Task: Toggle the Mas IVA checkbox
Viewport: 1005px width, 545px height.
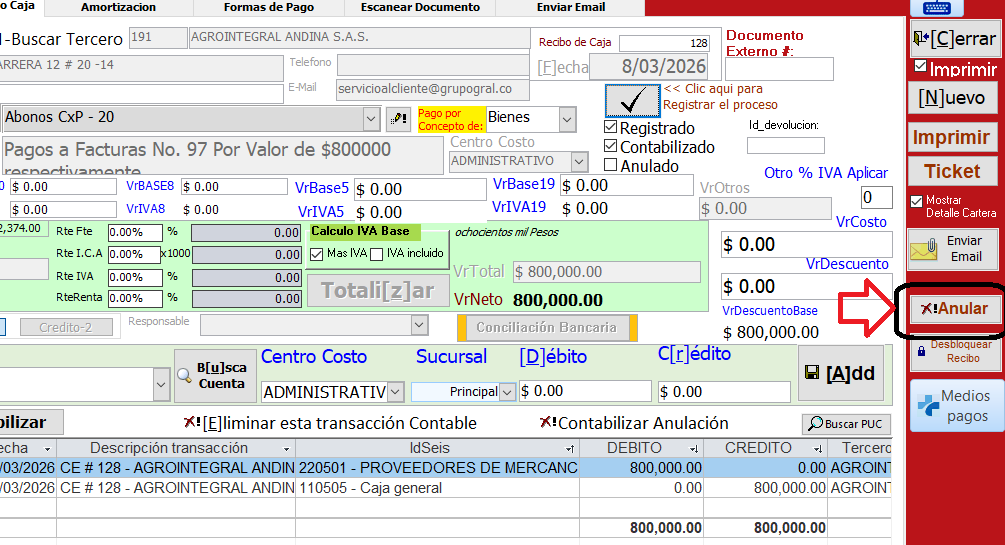Action: (x=317, y=254)
